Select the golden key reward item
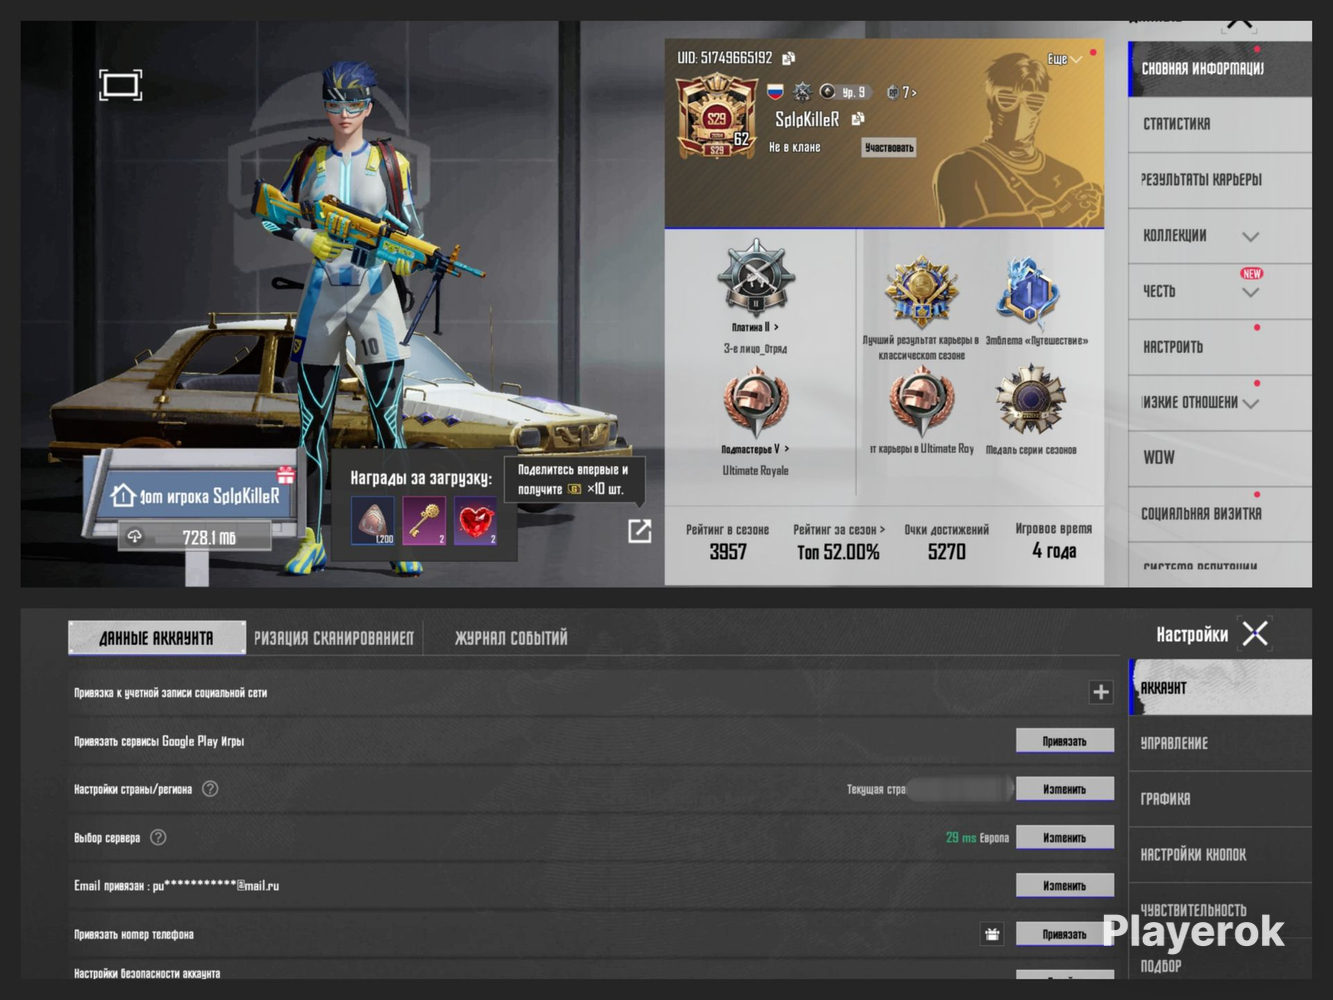The height and width of the screenshot is (1000, 1333). click(424, 521)
